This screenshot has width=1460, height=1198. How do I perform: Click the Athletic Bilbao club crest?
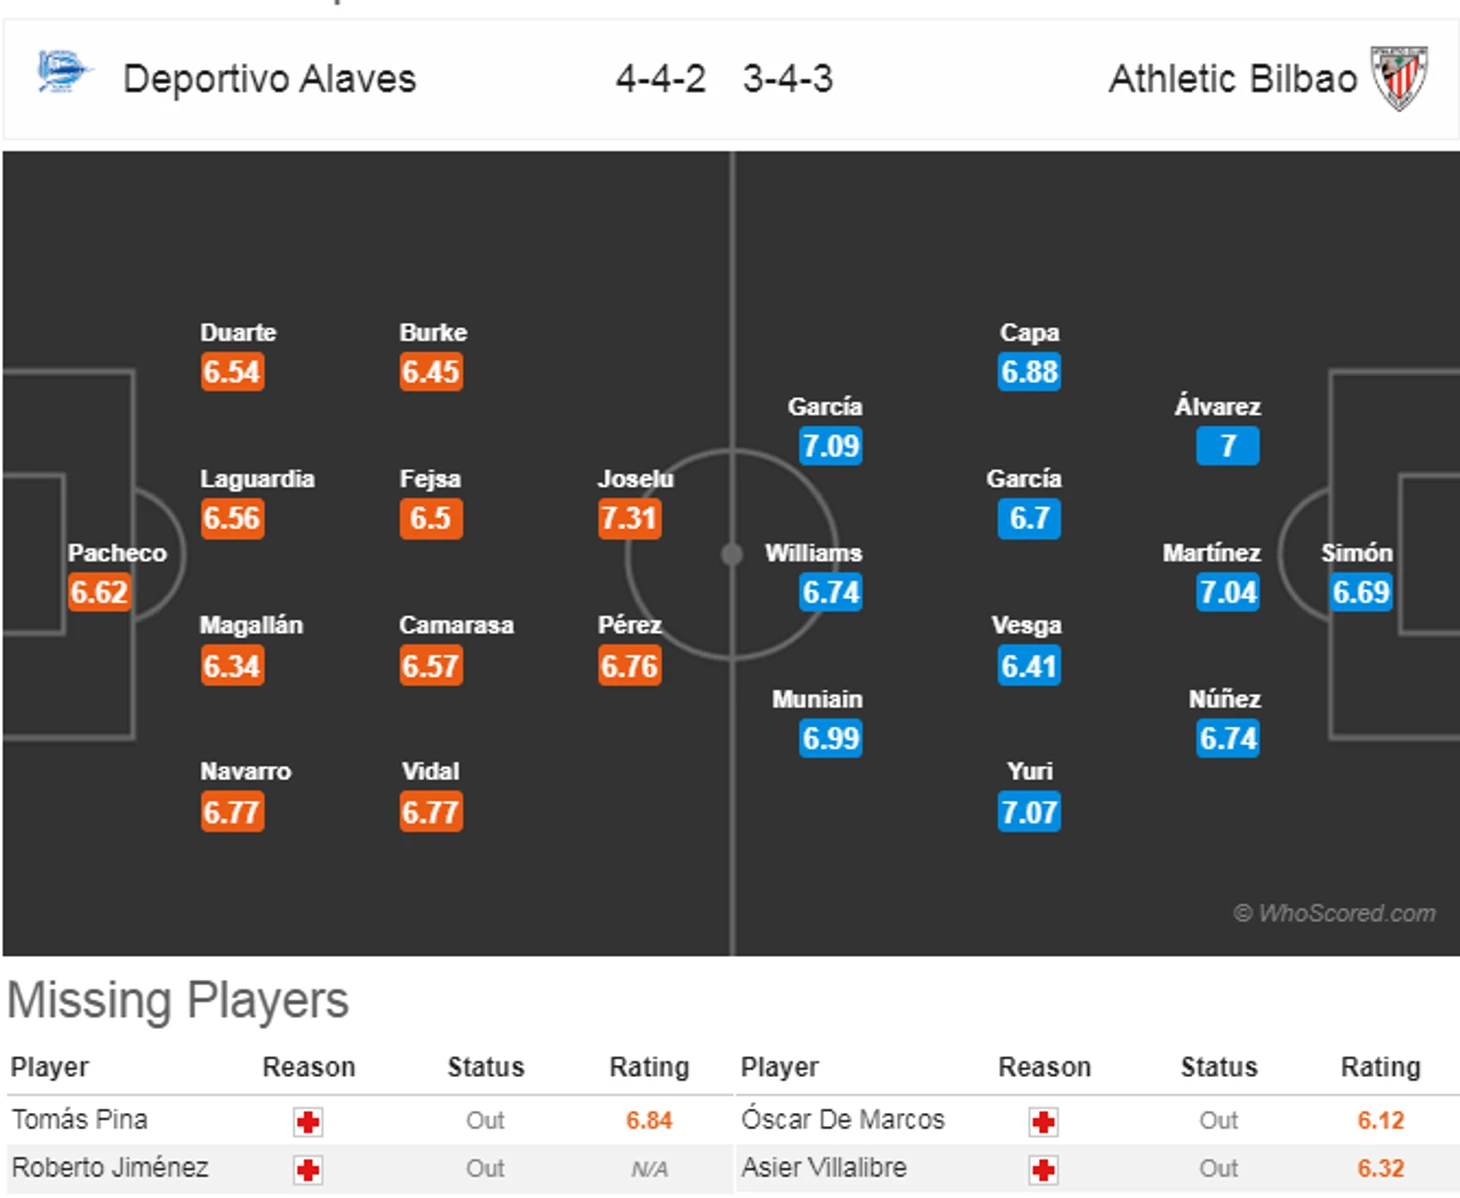tap(1398, 77)
